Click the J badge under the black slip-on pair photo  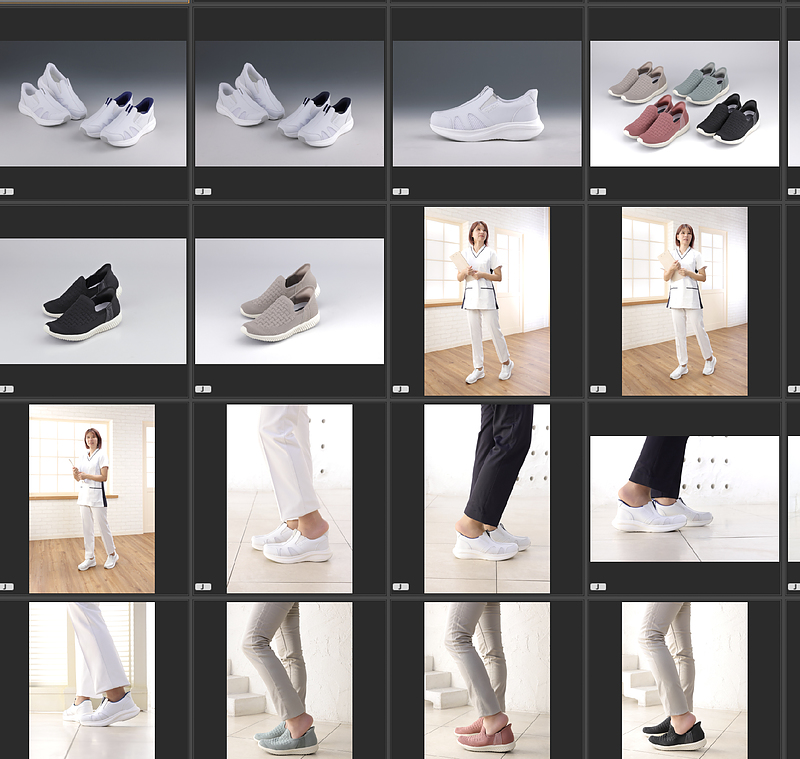pyautogui.click(x=7, y=389)
